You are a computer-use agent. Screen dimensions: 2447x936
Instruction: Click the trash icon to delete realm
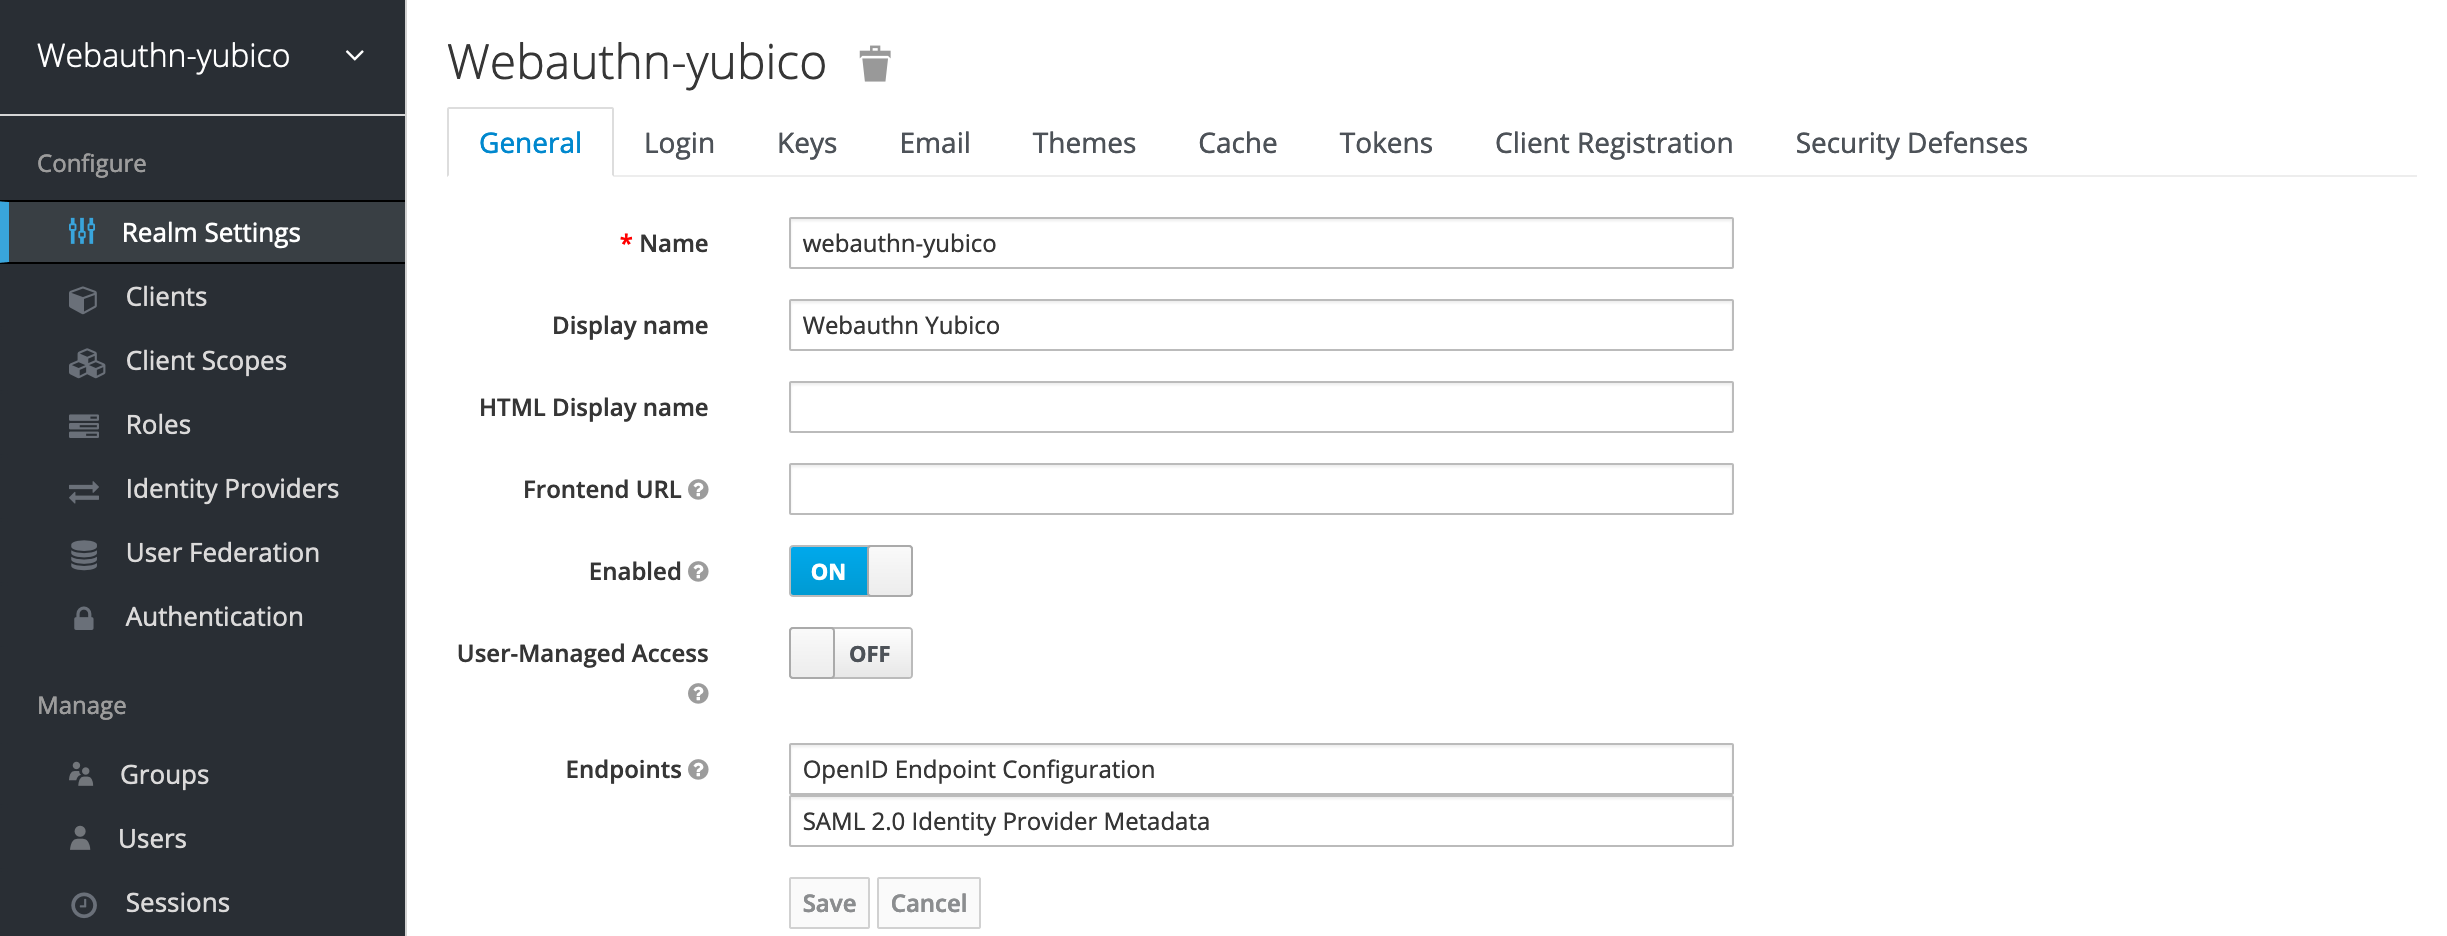874,64
